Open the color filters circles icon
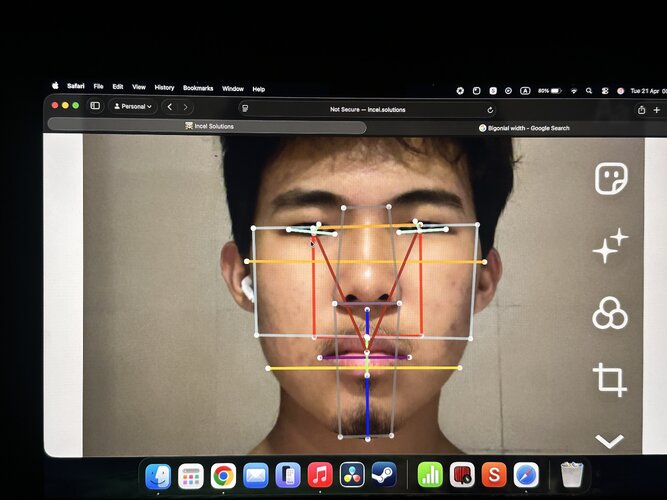Screen dimensions: 667x500 (x=610, y=313)
